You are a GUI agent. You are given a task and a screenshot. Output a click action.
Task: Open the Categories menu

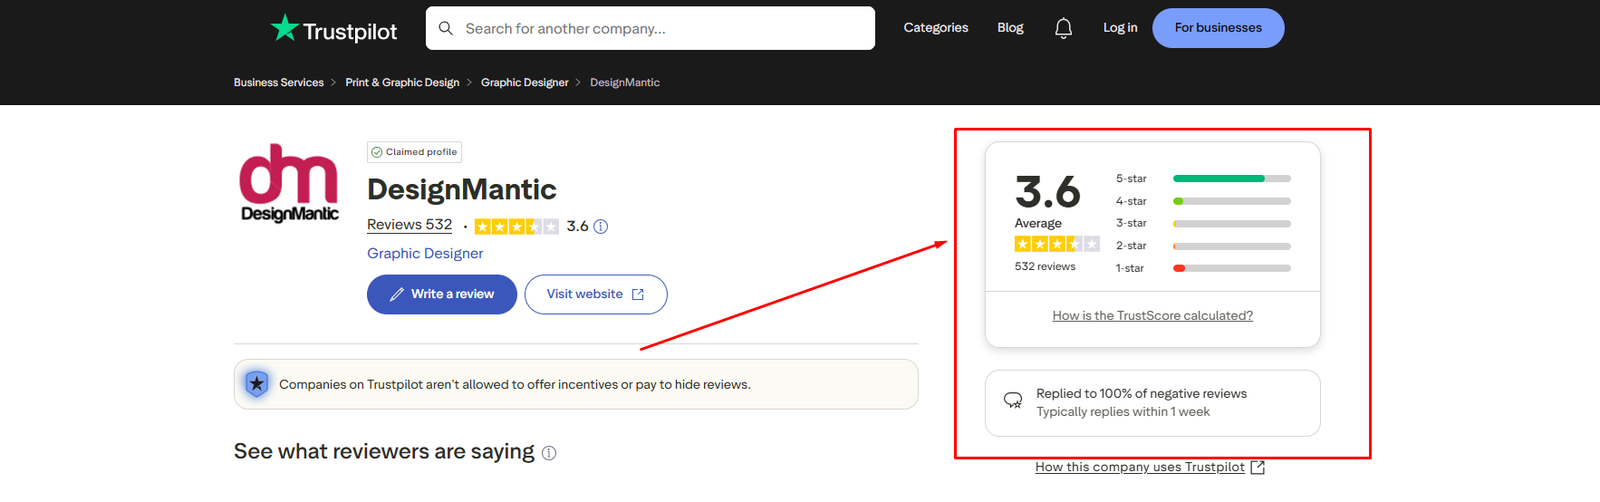pos(936,28)
